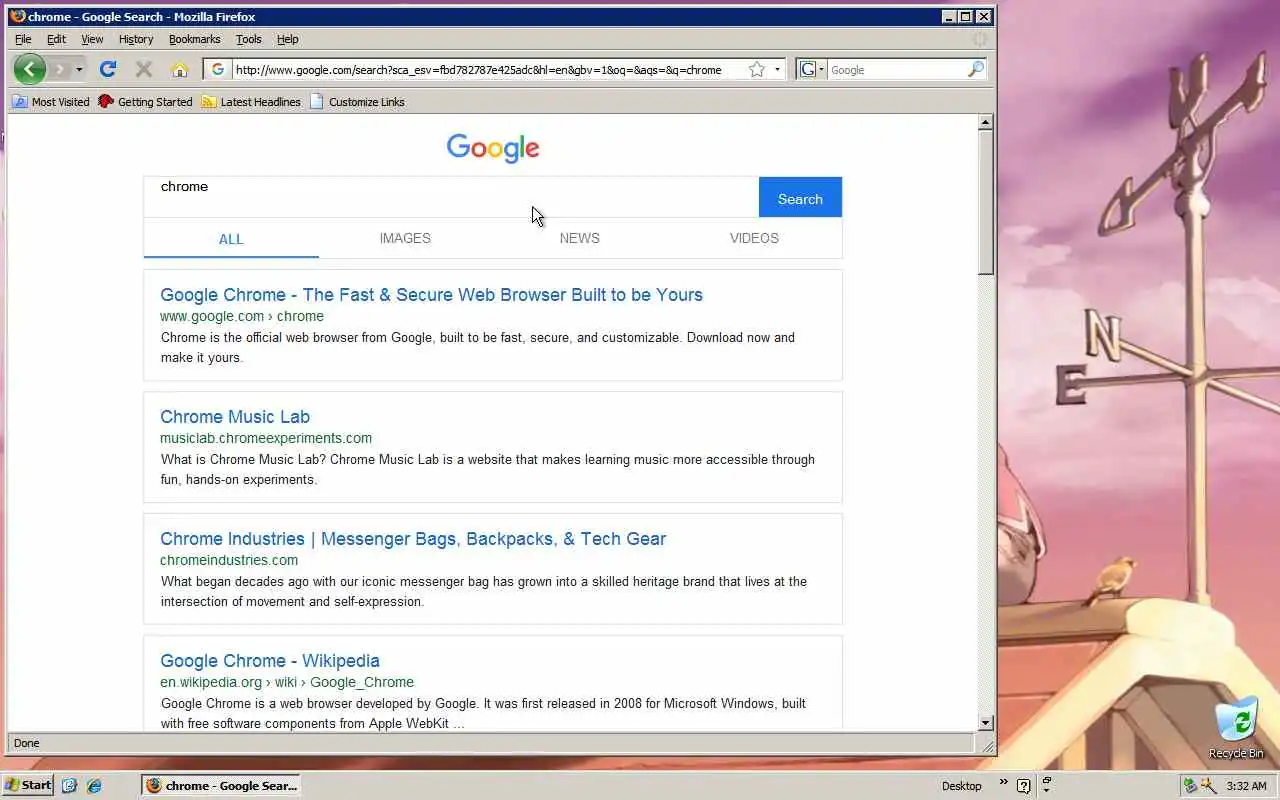Viewport: 1280px width, 800px height.
Task: Click the vertical scrollbar thumb
Action: click(x=985, y=203)
